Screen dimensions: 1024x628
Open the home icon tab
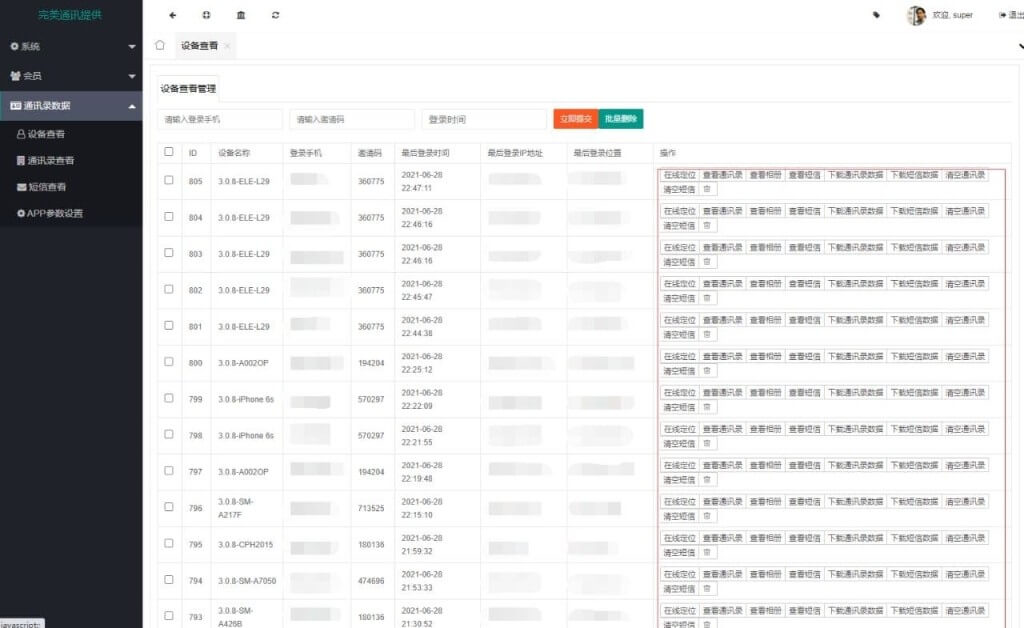coord(160,46)
